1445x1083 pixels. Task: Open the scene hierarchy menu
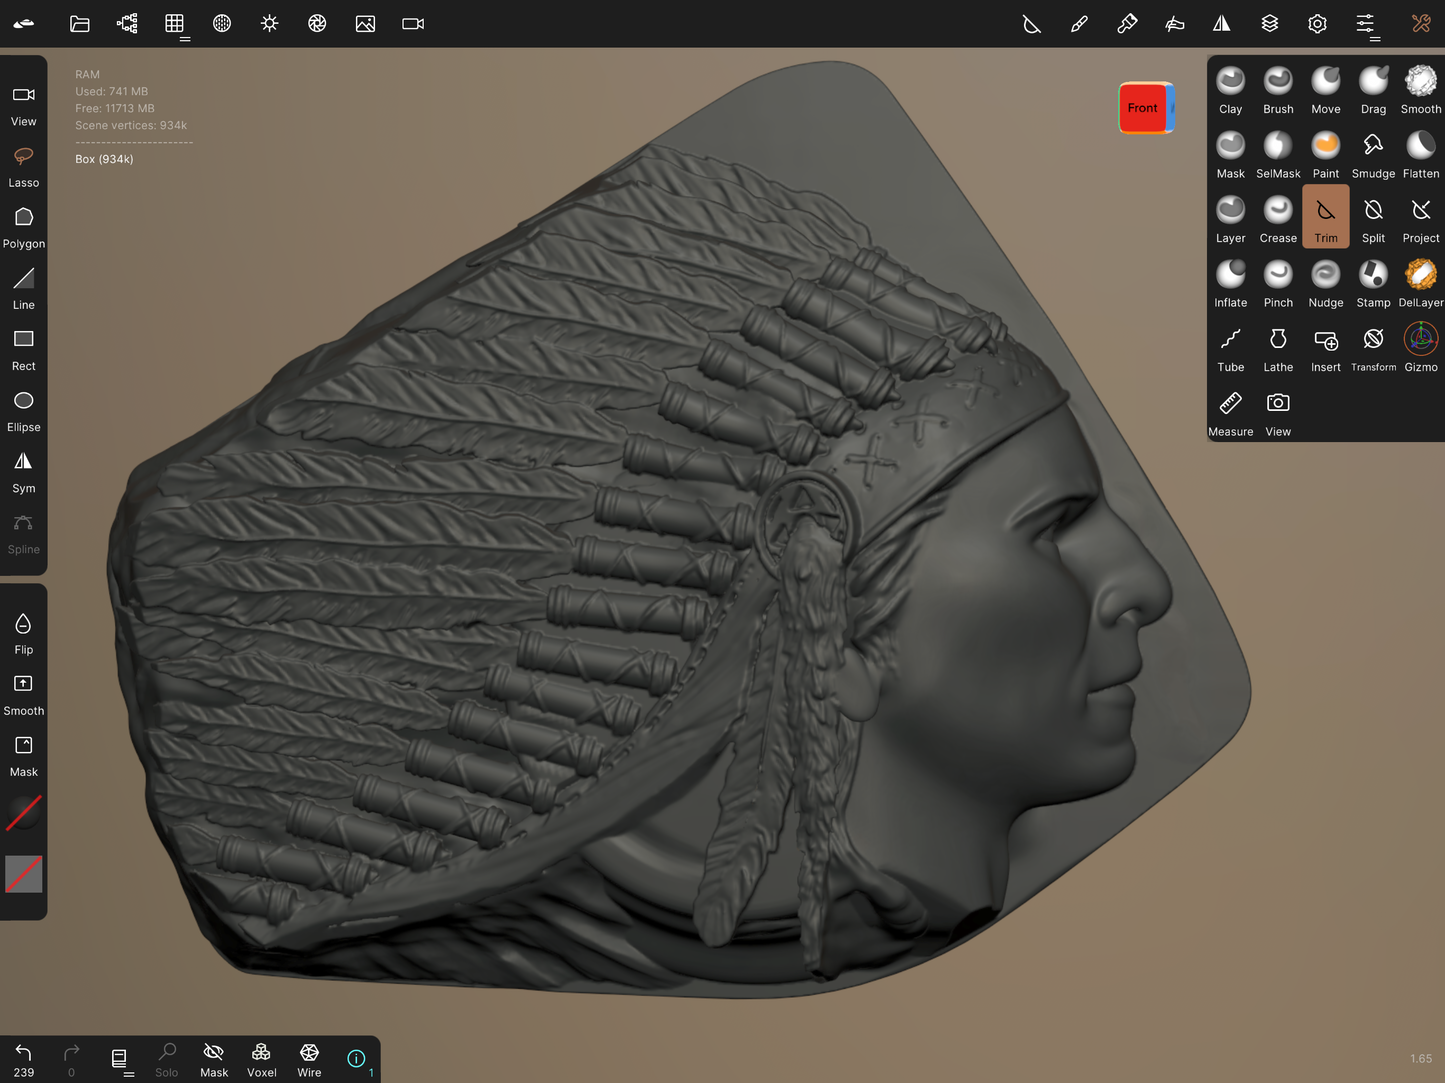[127, 24]
